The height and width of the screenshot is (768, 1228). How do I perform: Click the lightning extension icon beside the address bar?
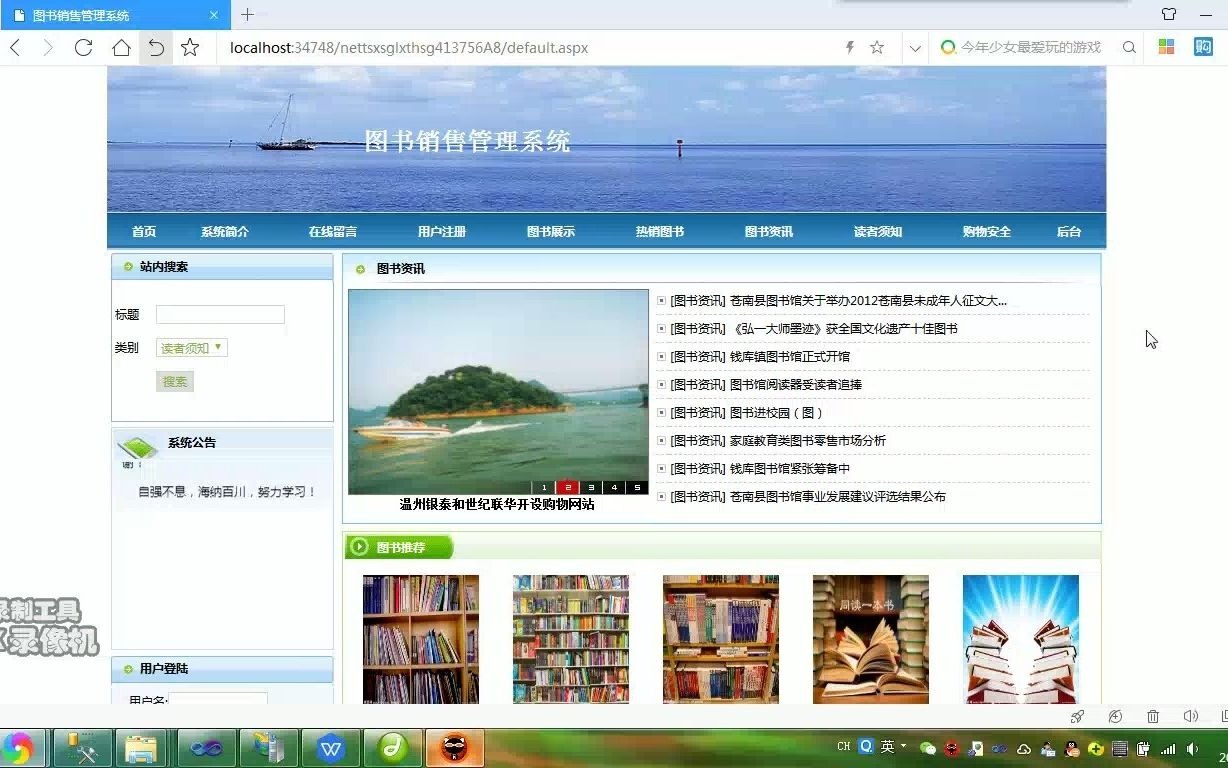click(849, 47)
